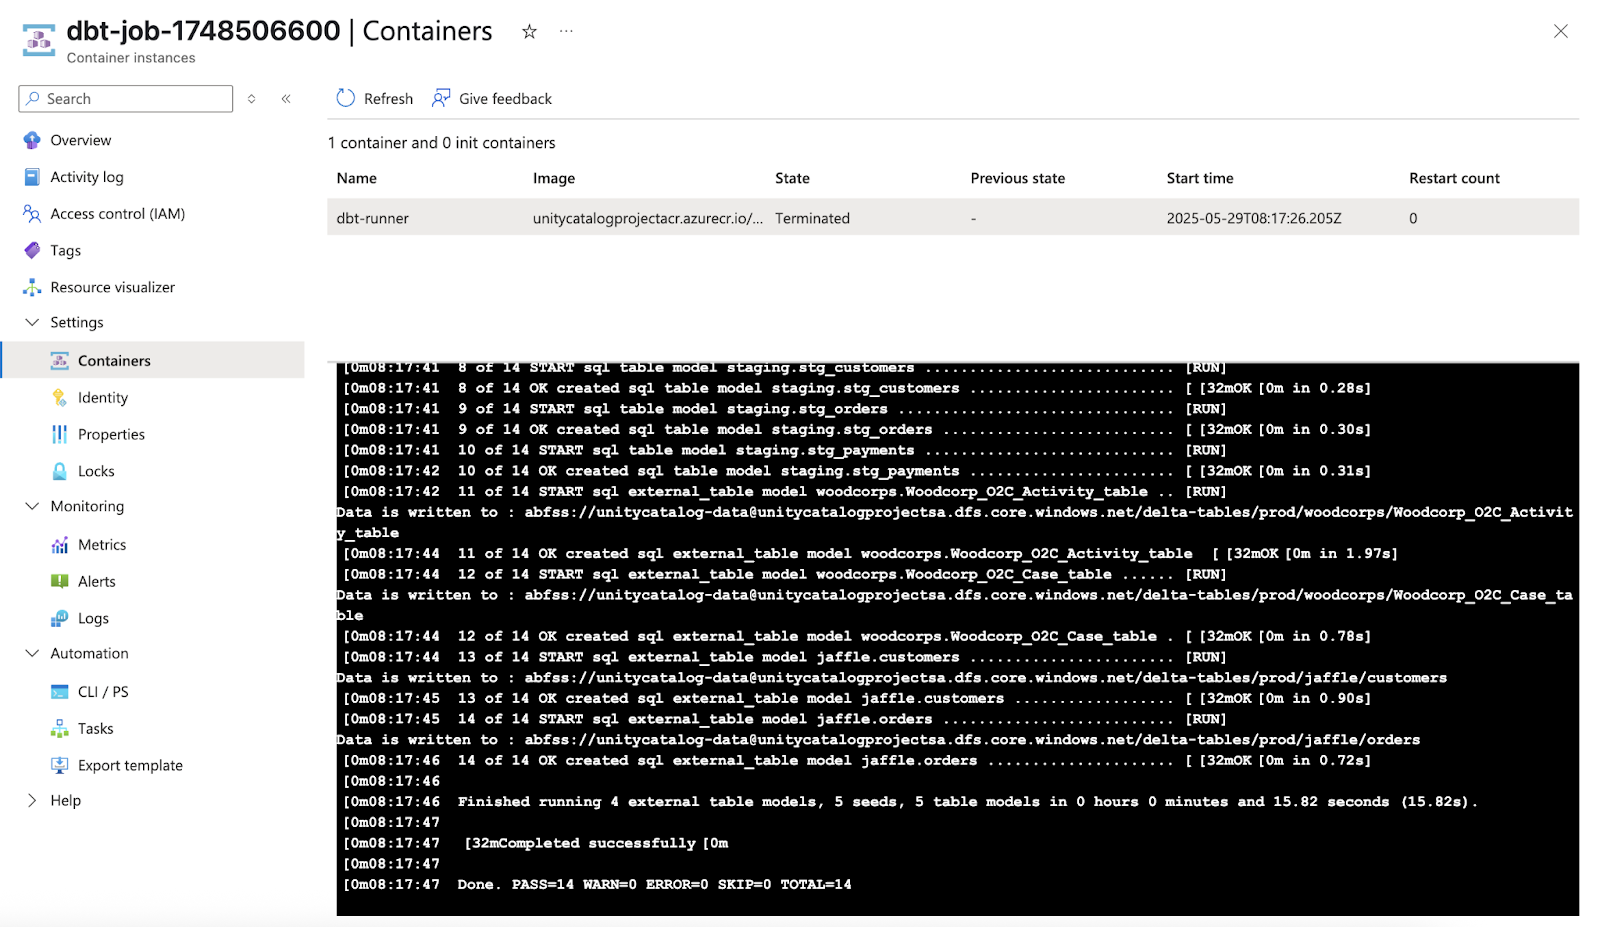The height and width of the screenshot is (927, 1600).
Task: Close the Containers blade
Action: [x=1560, y=31]
